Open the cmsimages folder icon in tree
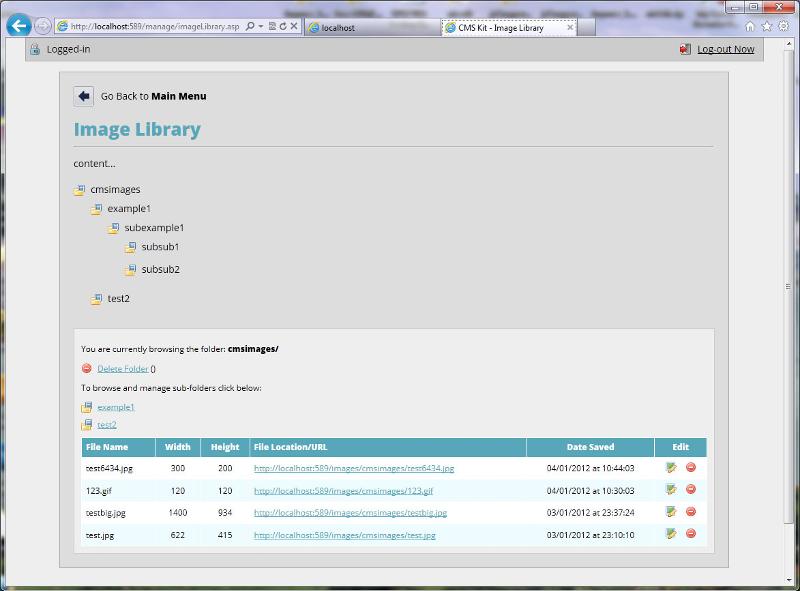 (80, 190)
